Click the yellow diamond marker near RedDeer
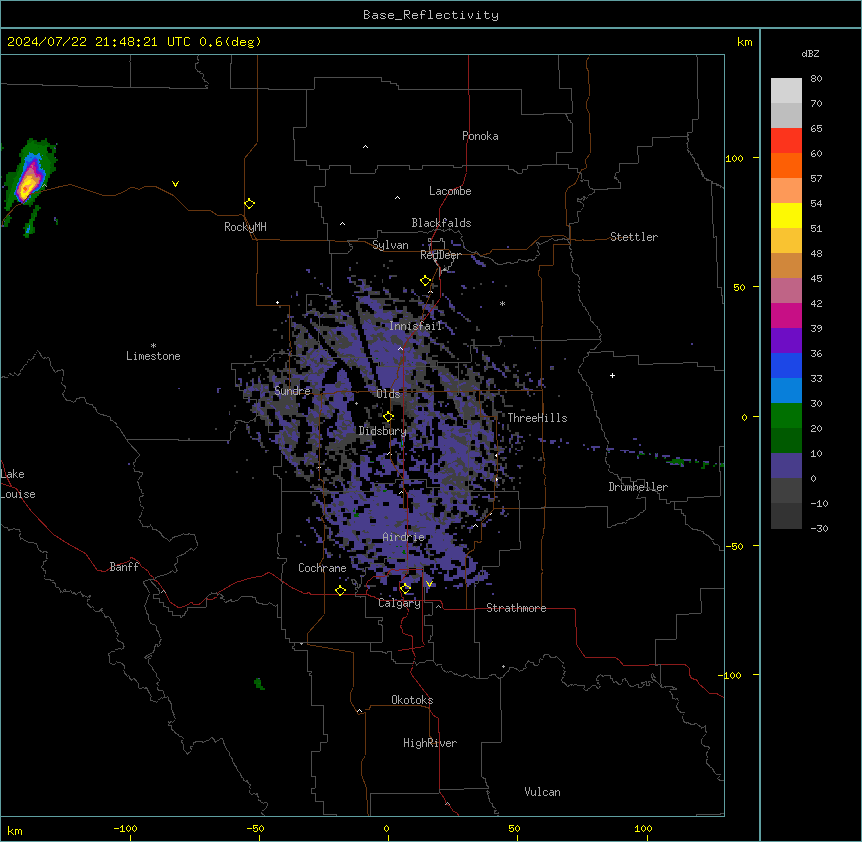Viewport: 862px width, 842px height. tap(425, 281)
